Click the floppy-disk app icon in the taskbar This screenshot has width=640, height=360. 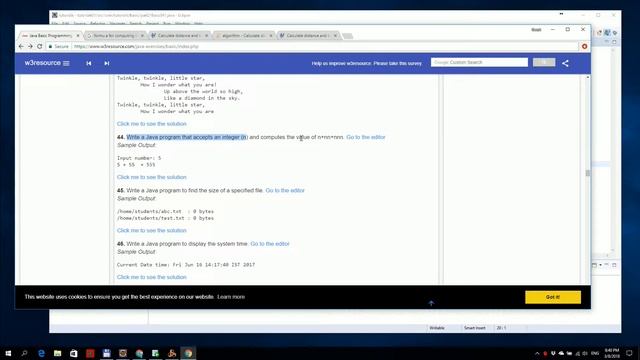(107, 353)
